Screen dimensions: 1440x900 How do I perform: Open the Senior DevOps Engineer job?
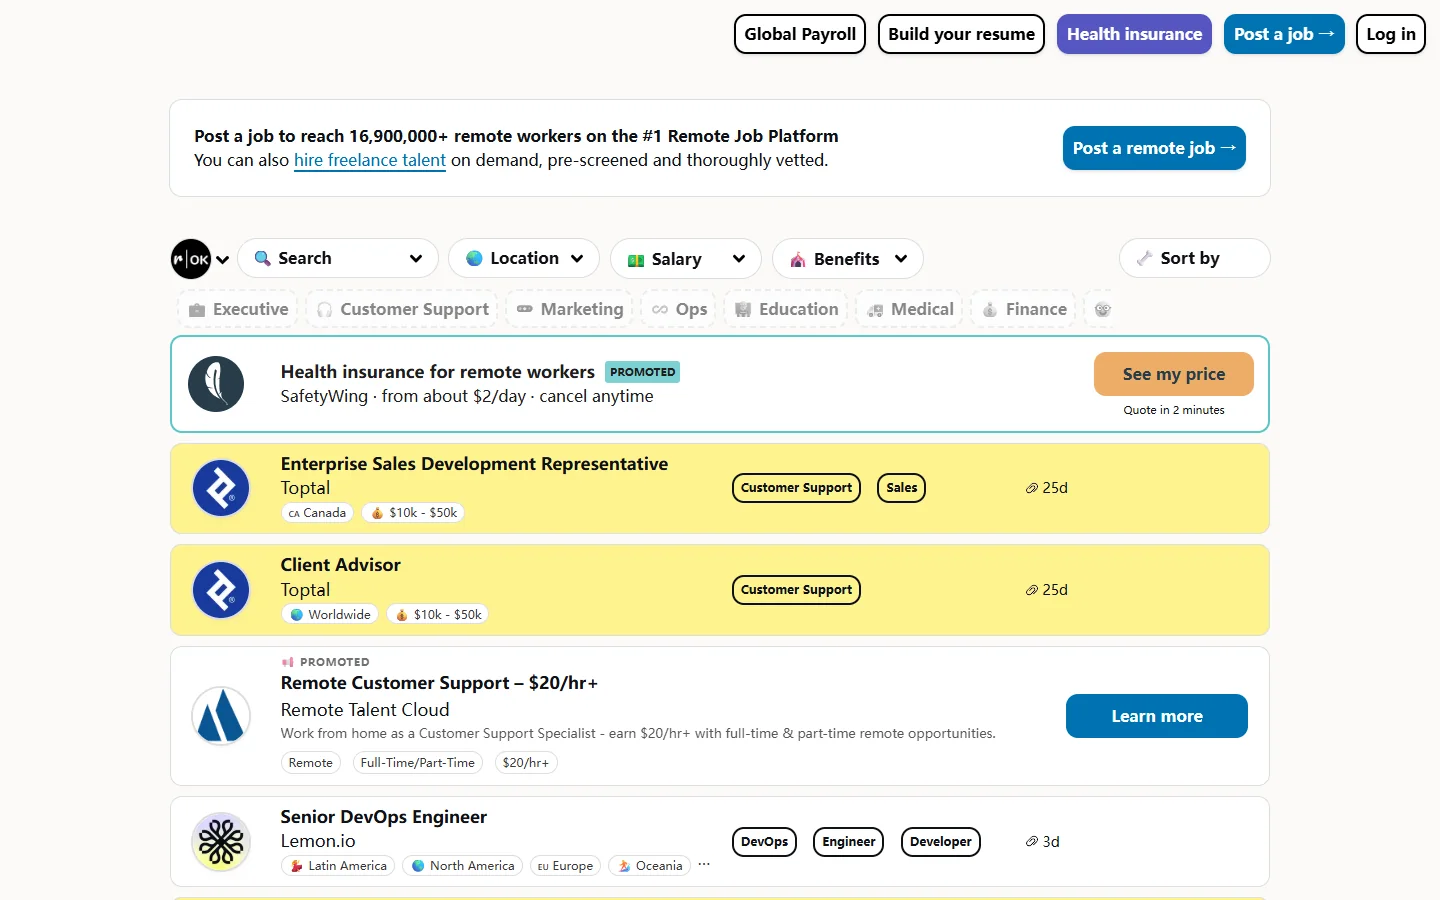(384, 817)
